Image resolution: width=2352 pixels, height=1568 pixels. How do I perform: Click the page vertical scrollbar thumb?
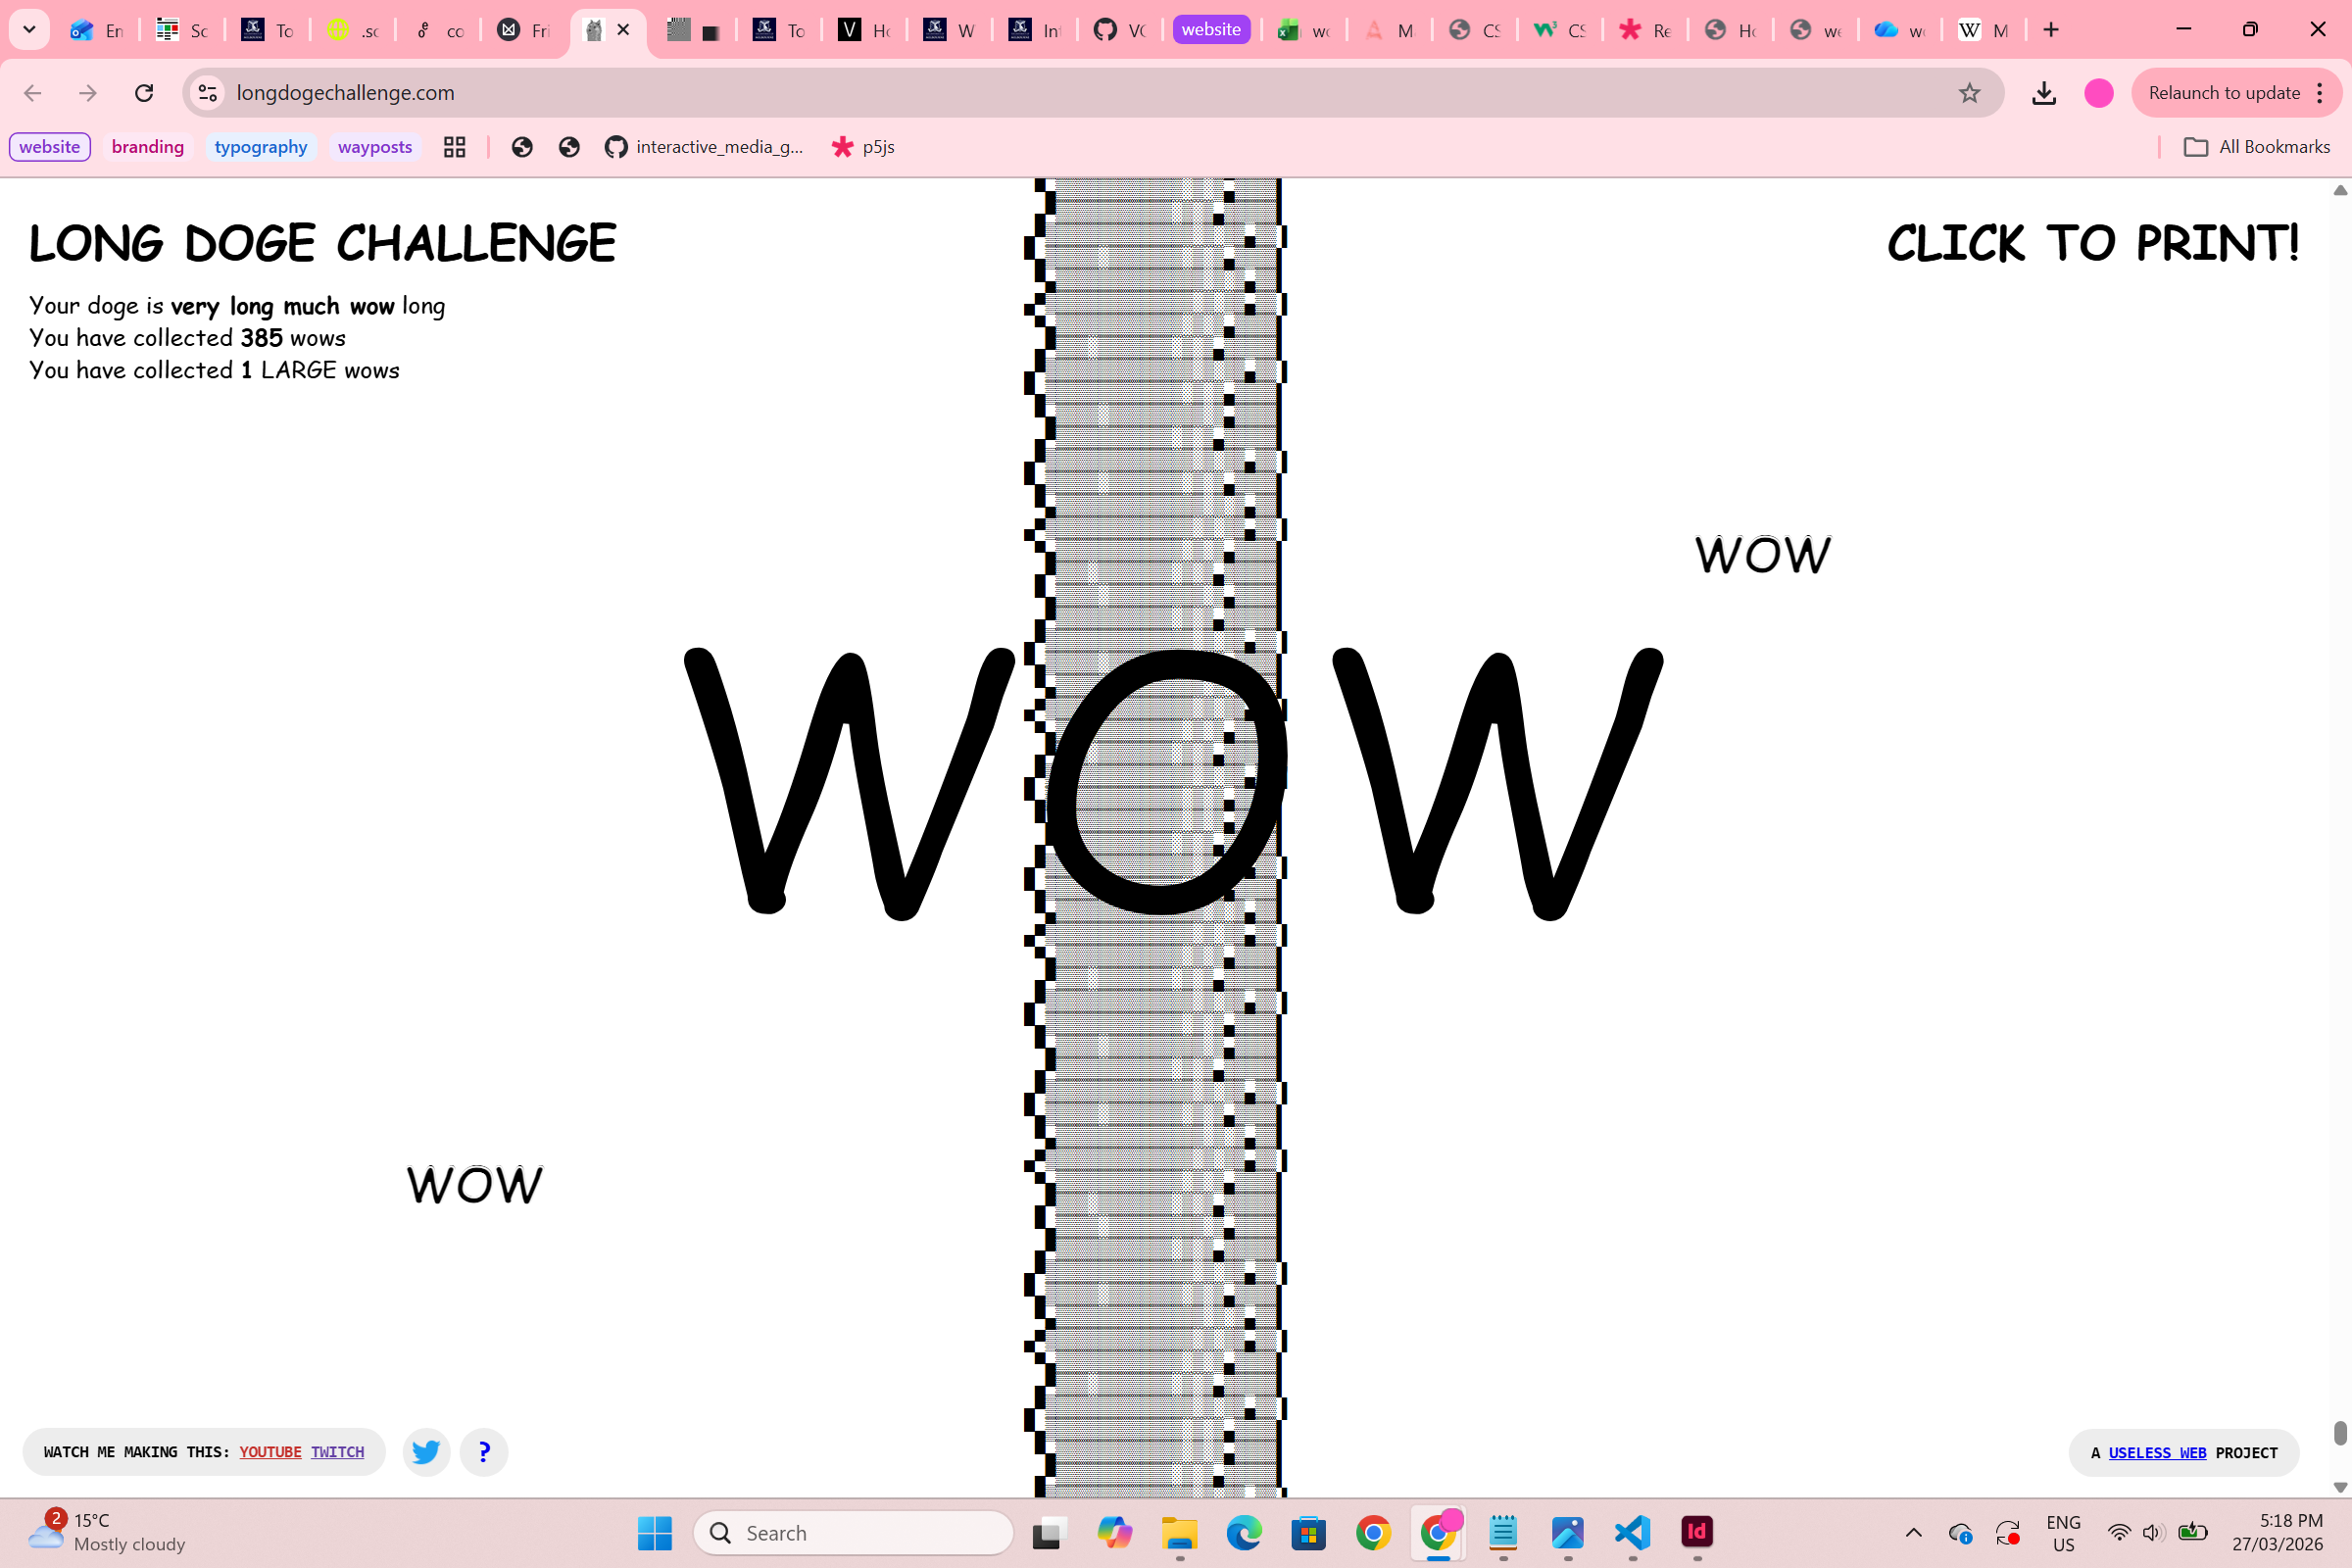point(2340,1433)
